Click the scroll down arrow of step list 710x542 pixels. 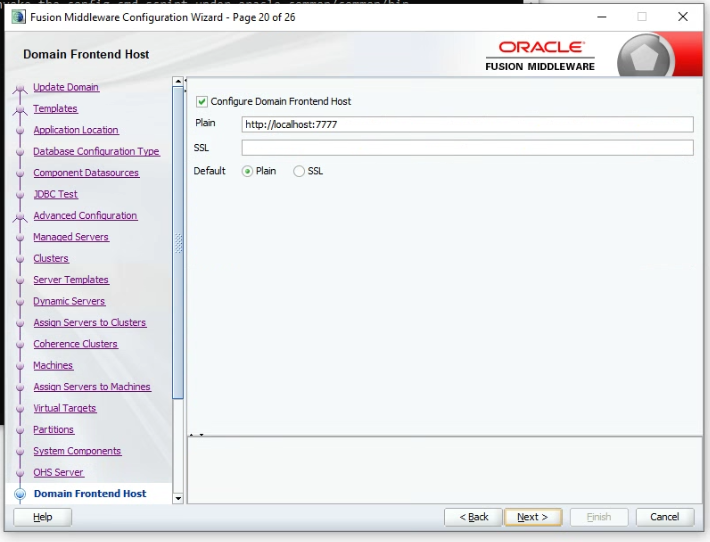coord(178,498)
